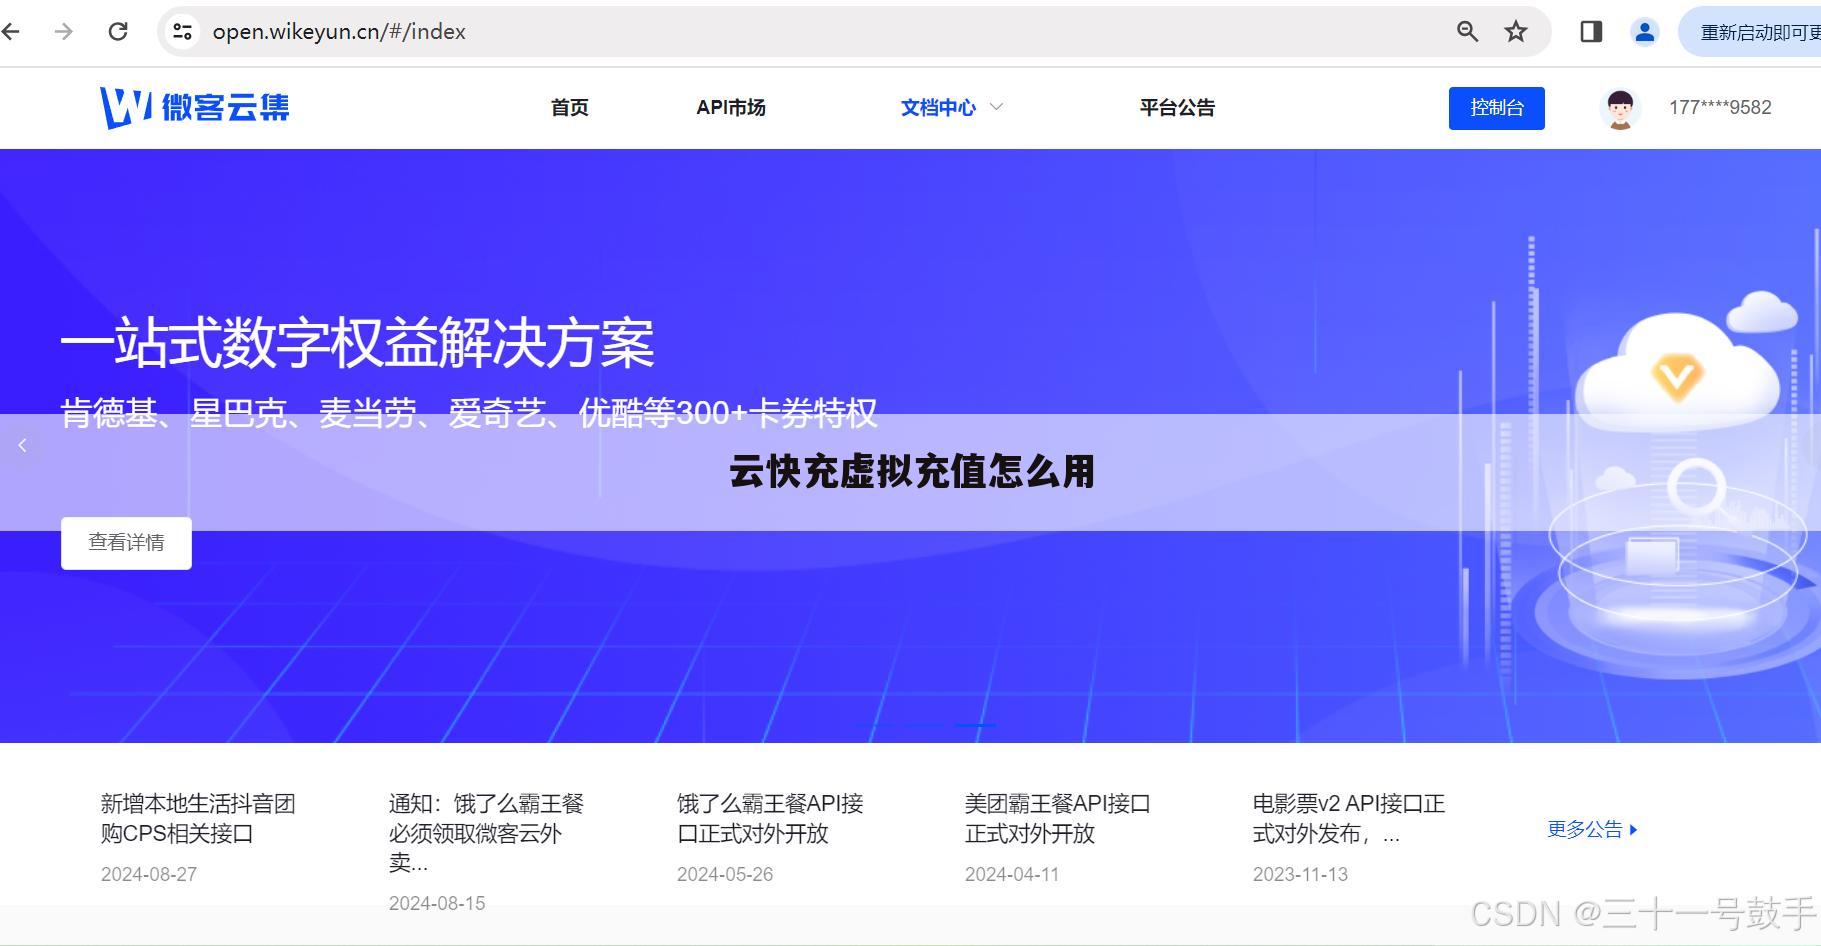Viewport: 1821px width, 946px height.
Task: Reload the page with refresh icon
Action: pyautogui.click(x=118, y=31)
